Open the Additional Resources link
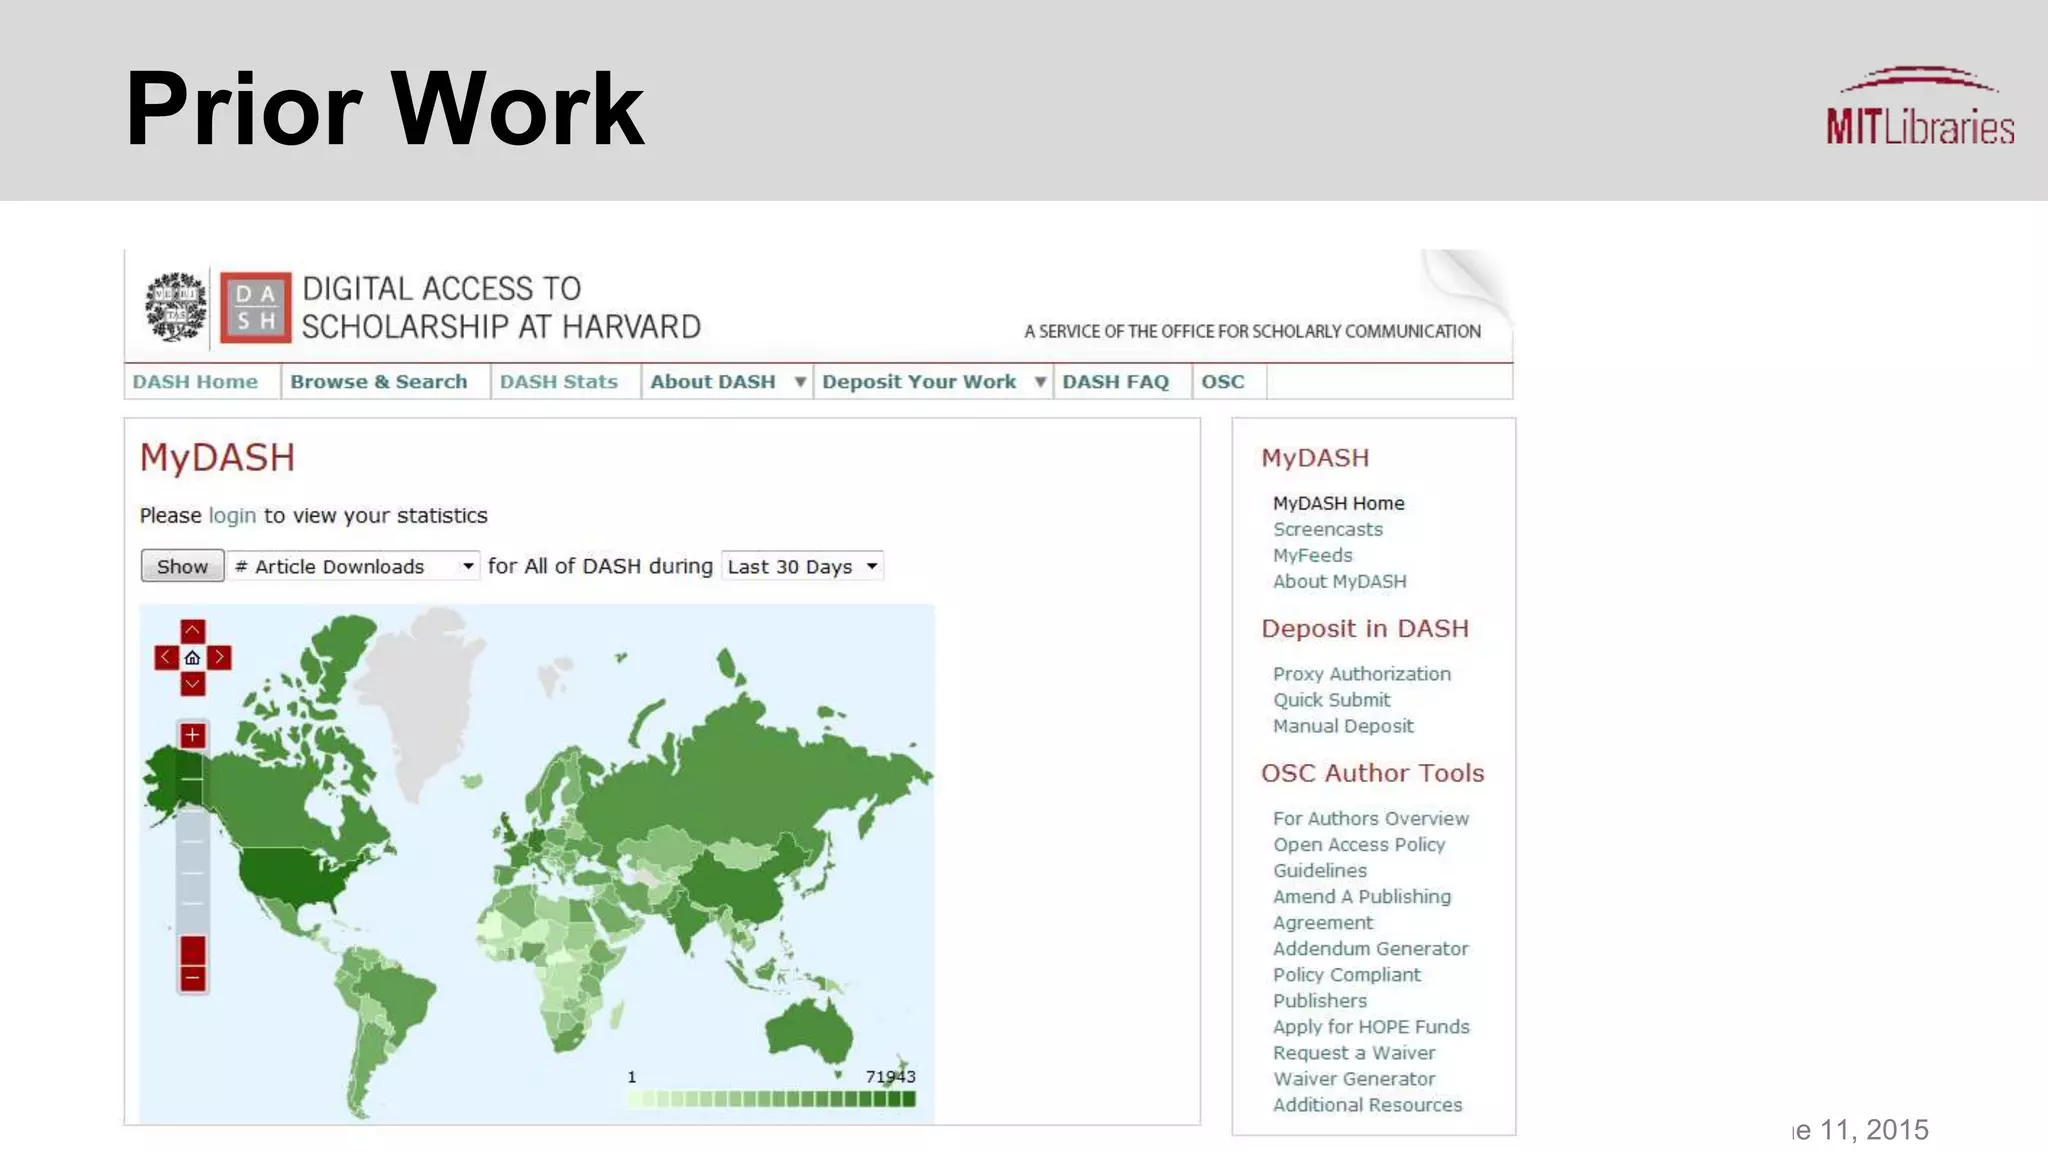Viewport: 2048px width, 1152px height. [1367, 1104]
